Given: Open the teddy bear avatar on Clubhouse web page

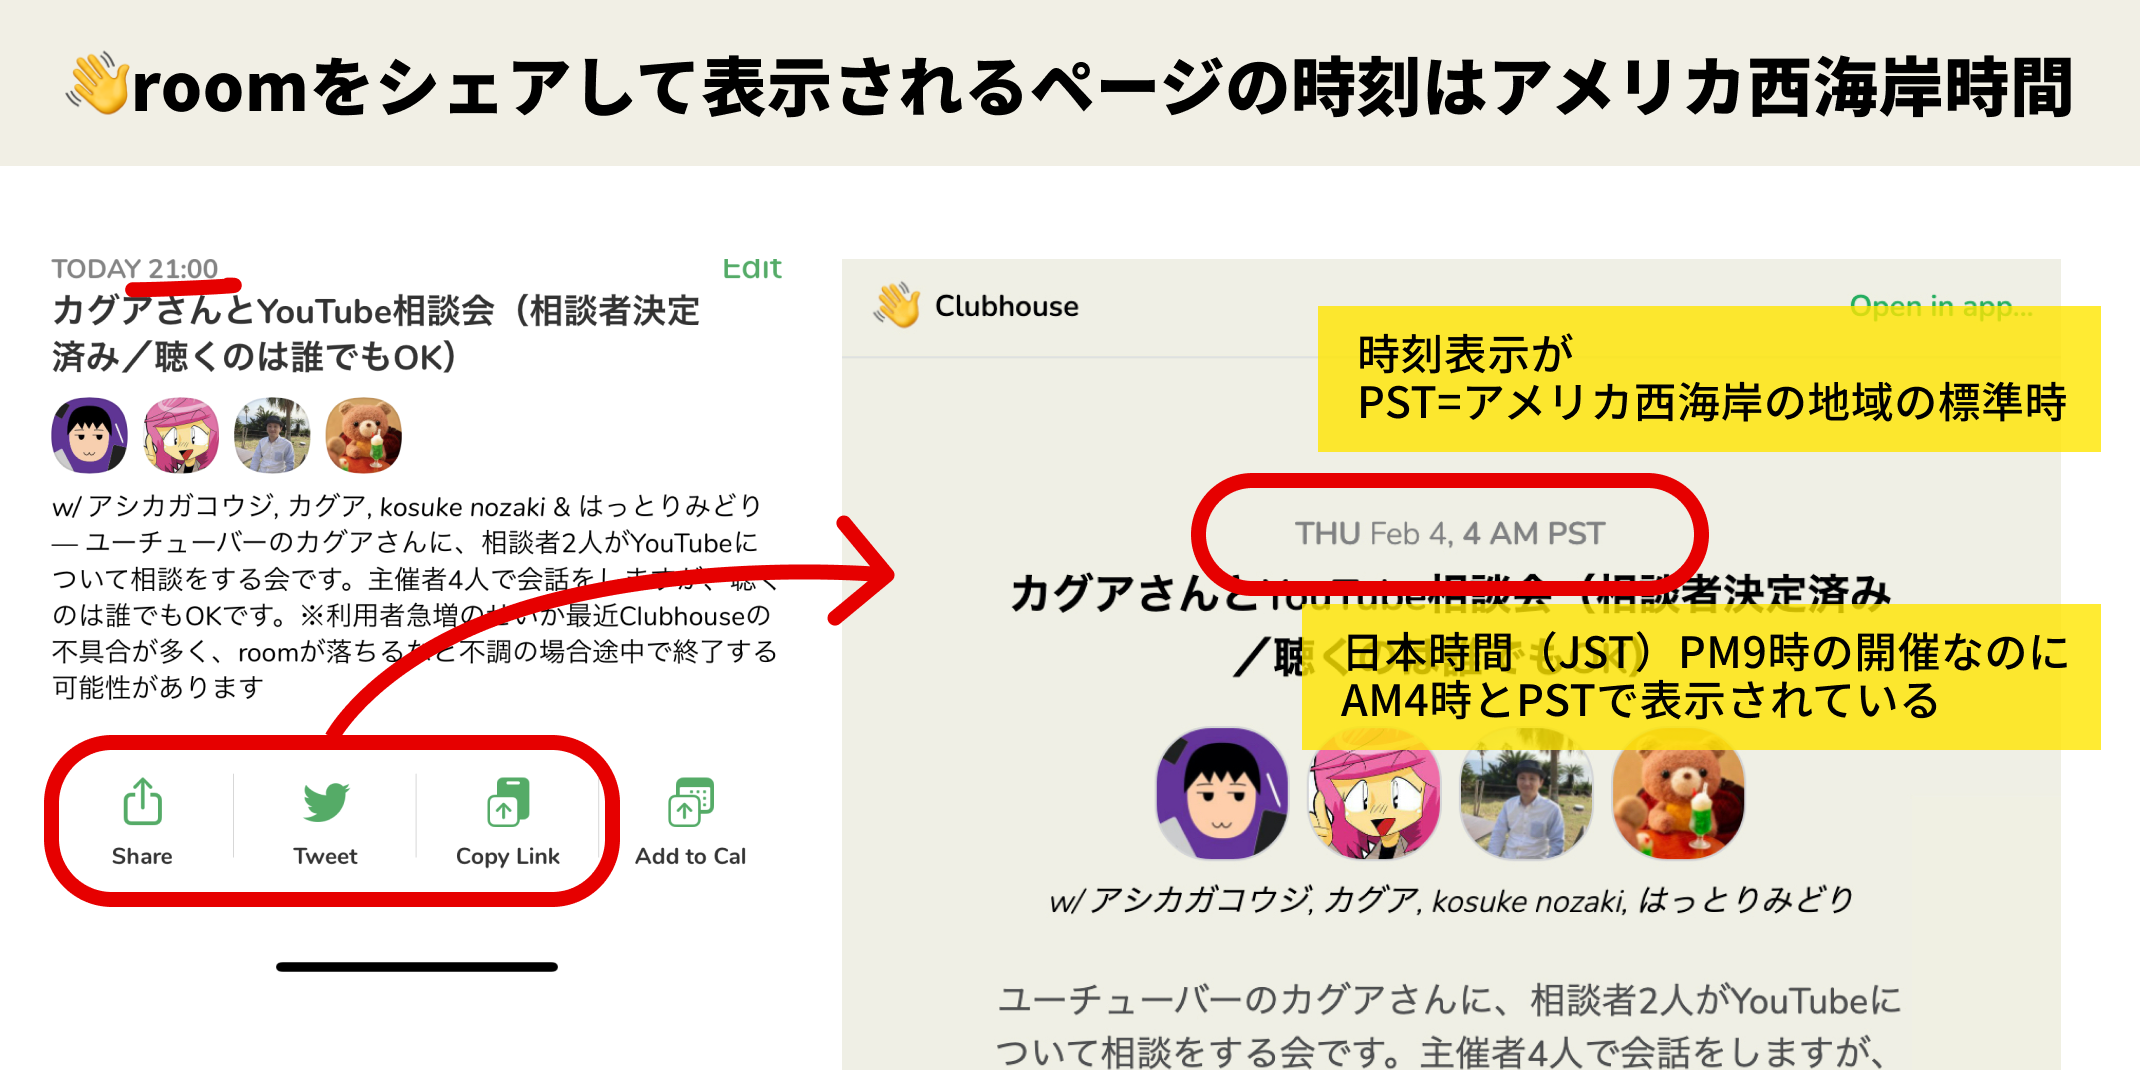Looking at the screenshot, I should [x=1679, y=793].
